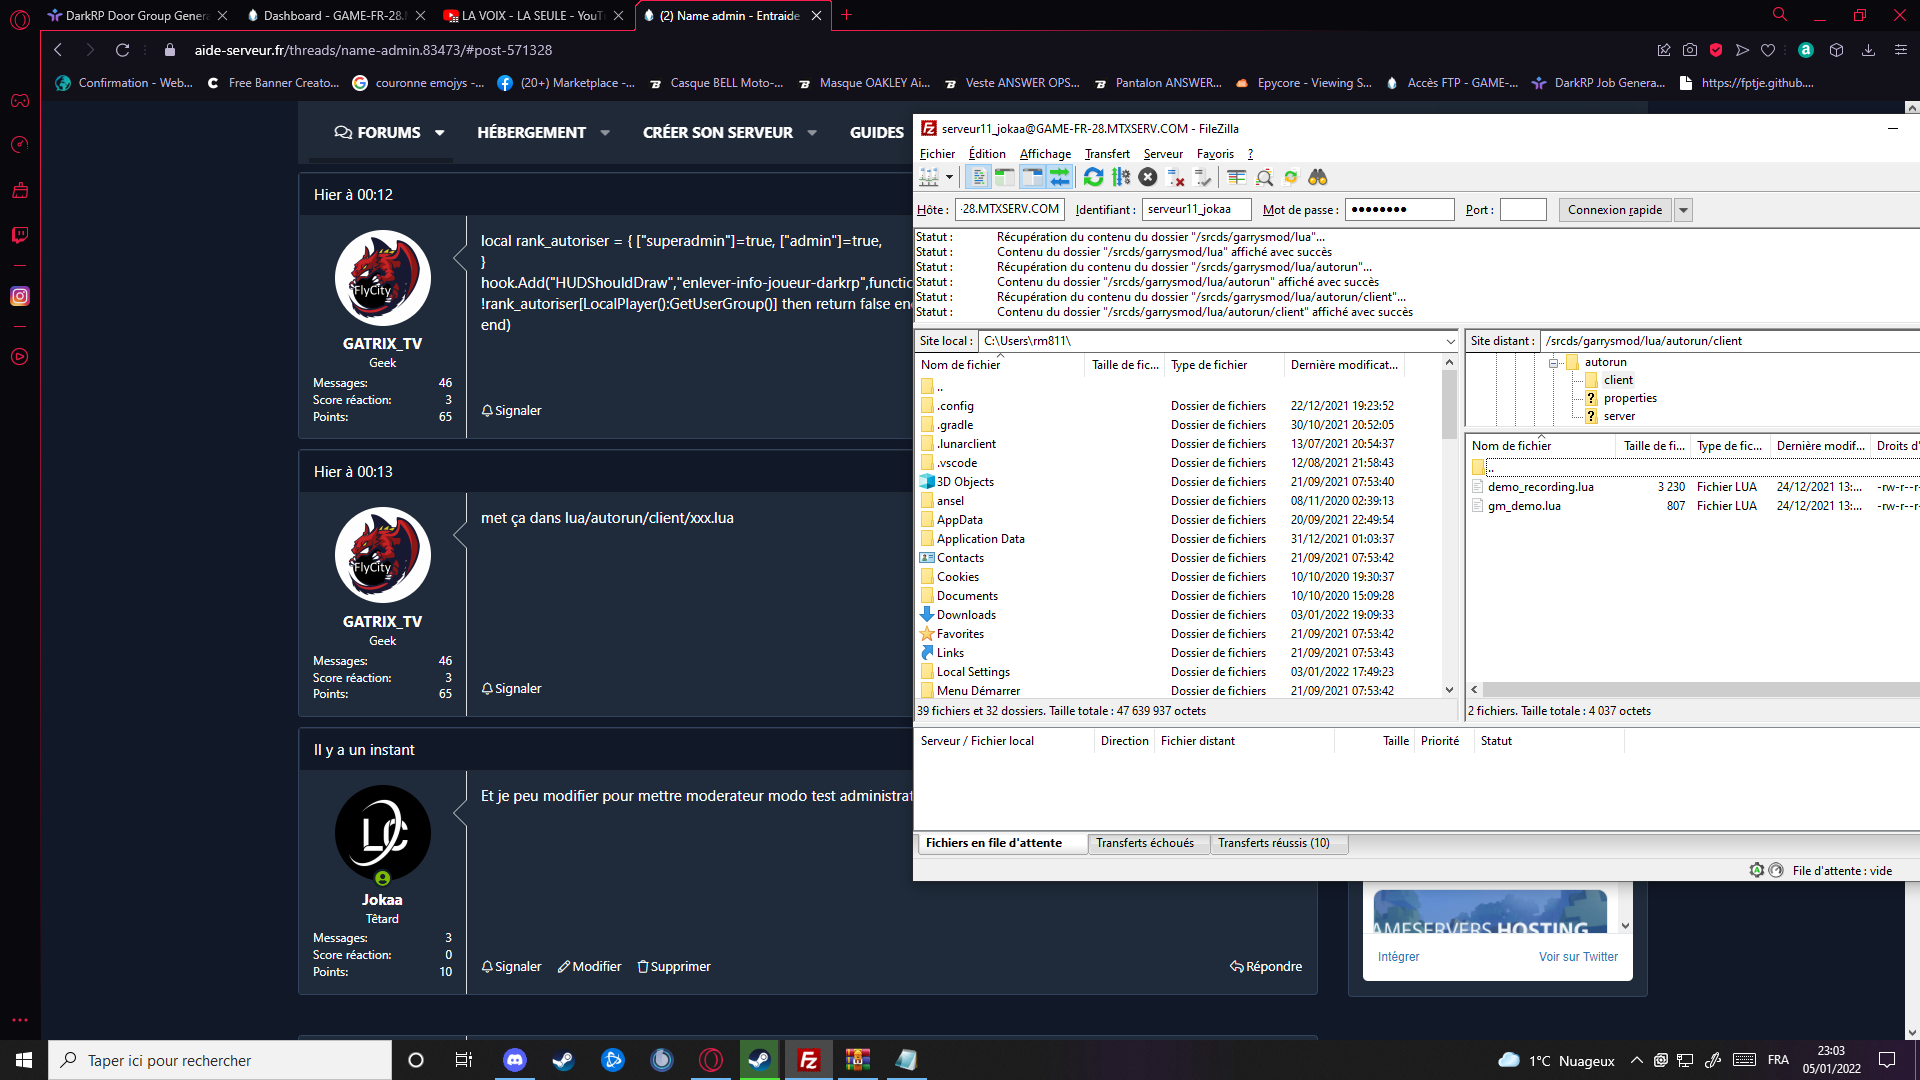Click Supprimer link on Jokaa's post
This screenshot has height=1080, width=1920.
click(674, 967)
